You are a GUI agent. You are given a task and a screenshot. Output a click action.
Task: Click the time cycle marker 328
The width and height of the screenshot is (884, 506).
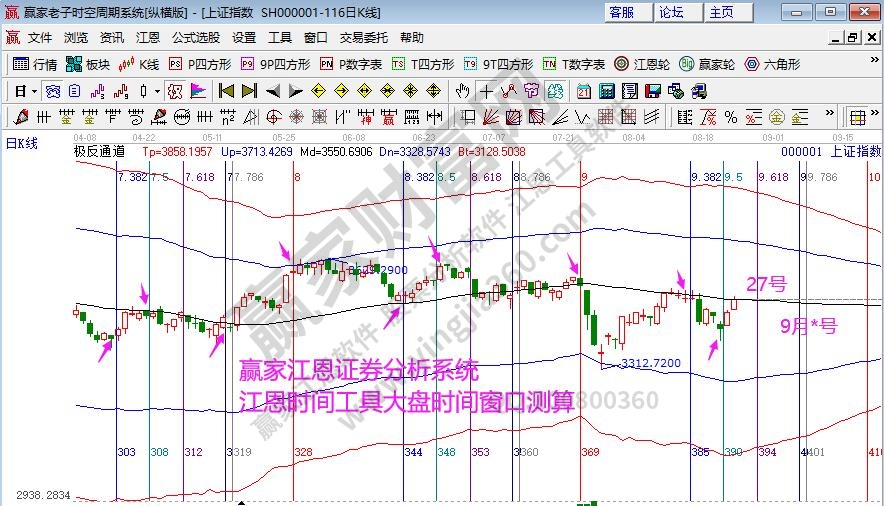(x=303, y=452)
